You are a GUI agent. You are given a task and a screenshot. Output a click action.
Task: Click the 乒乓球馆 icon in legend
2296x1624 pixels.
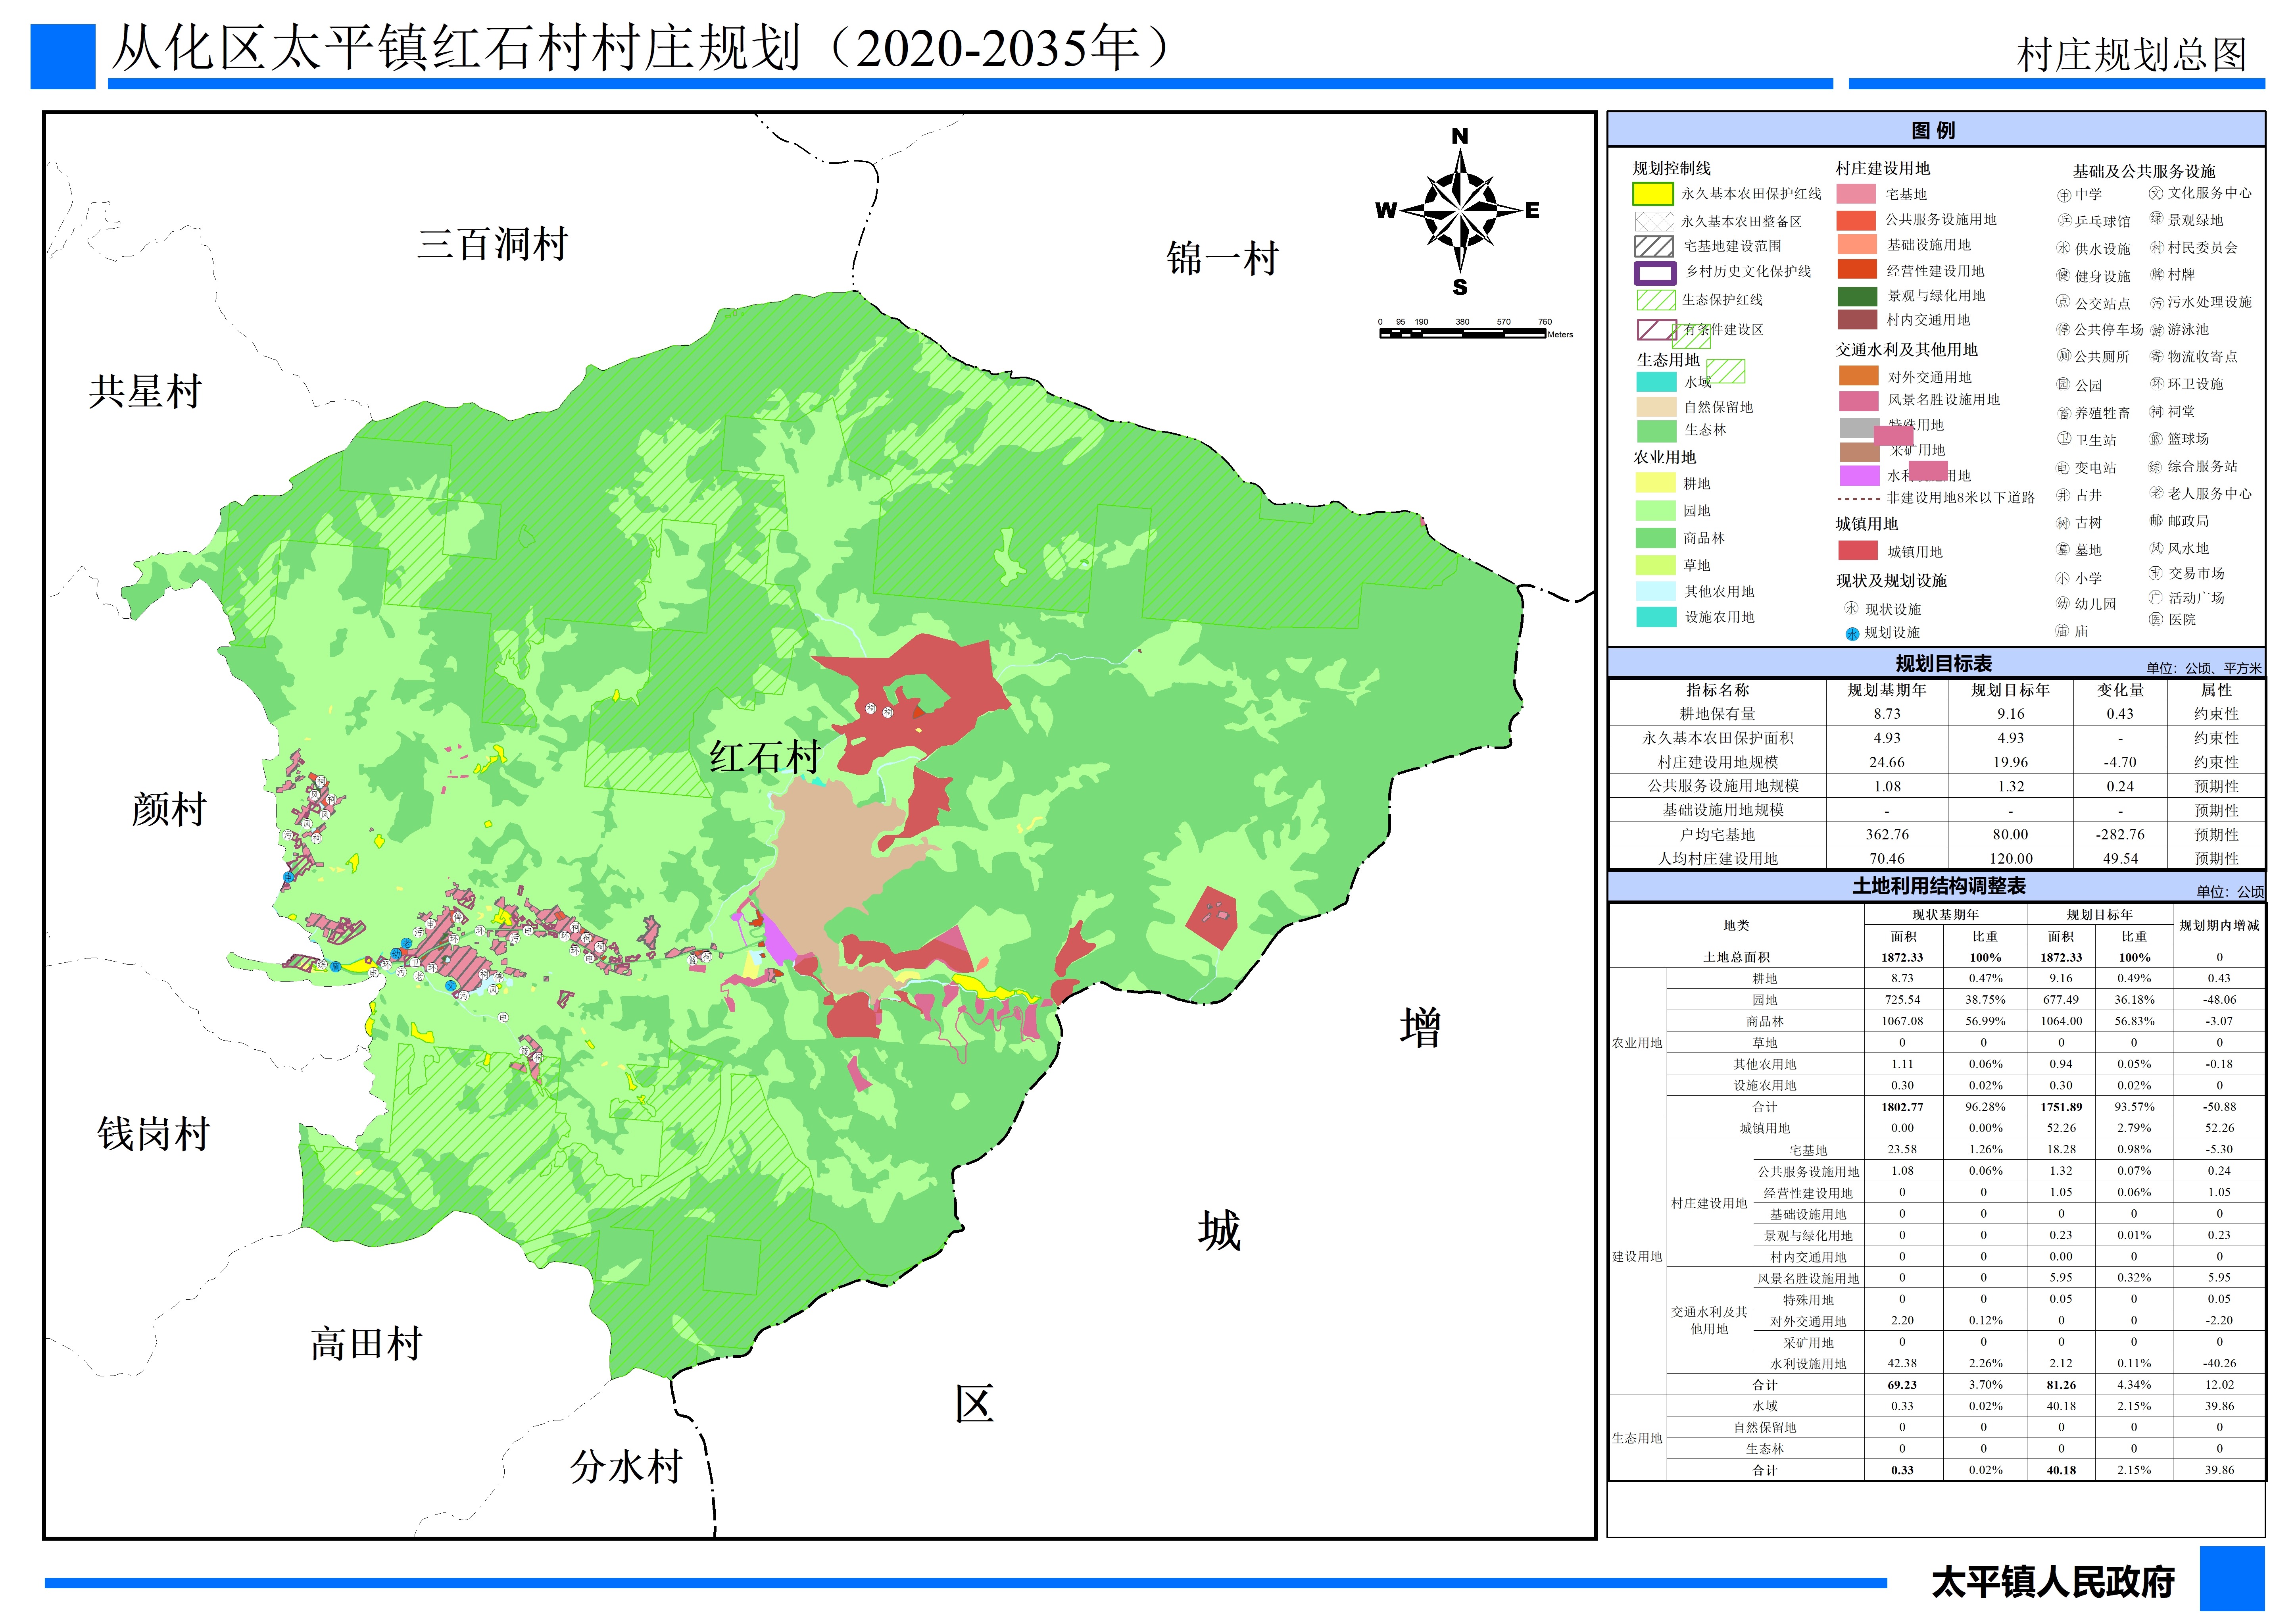2064,221
